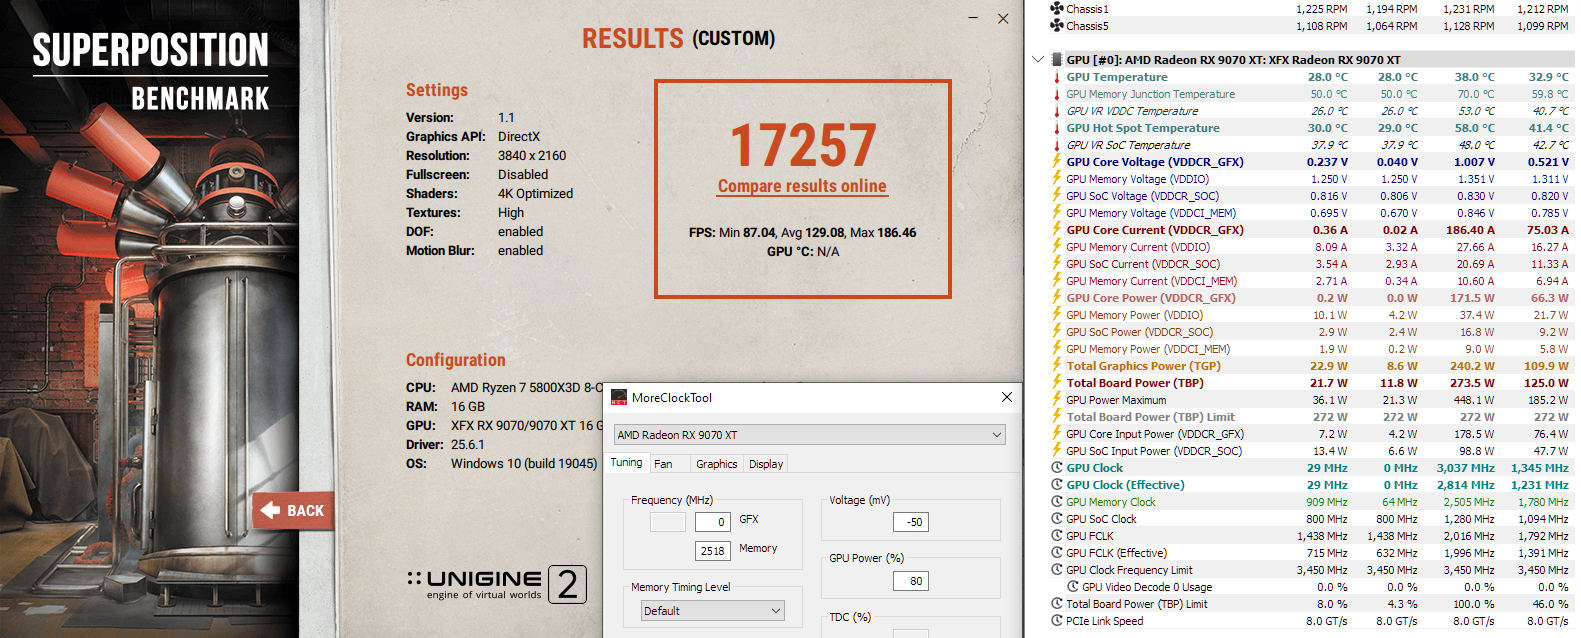
Task: Click the Superposition Benchmark title logo
Action: coord(151,70)
